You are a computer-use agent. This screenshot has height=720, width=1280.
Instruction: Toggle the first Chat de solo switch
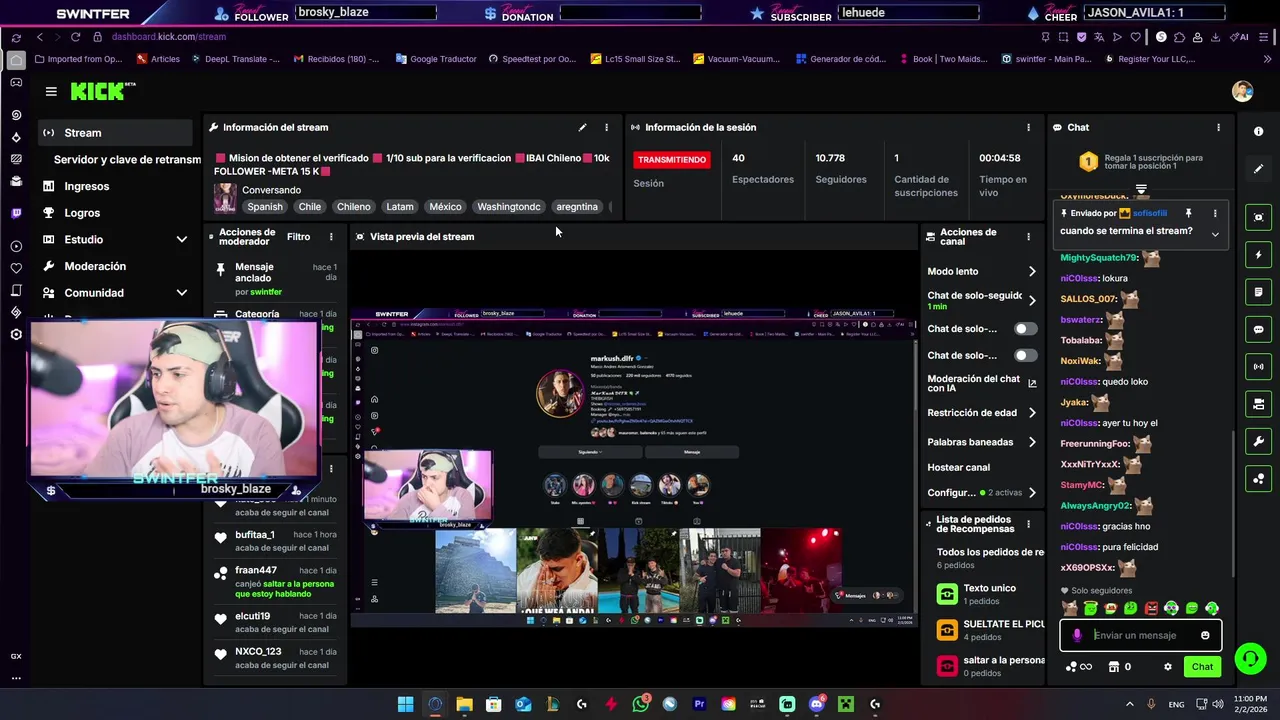click(1025, 328)
